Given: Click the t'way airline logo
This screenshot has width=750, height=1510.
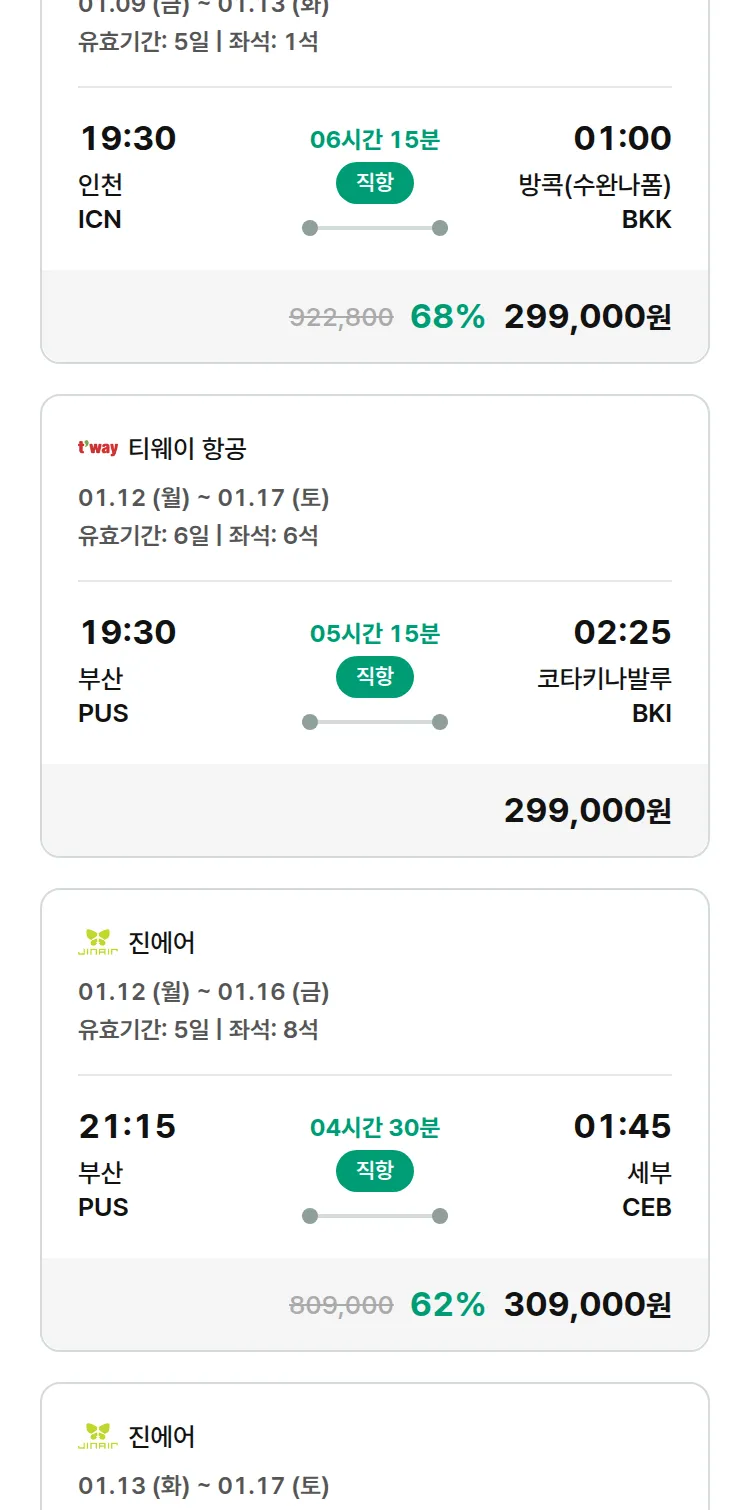Looking at the screenshot, I should tap(98, 448).
